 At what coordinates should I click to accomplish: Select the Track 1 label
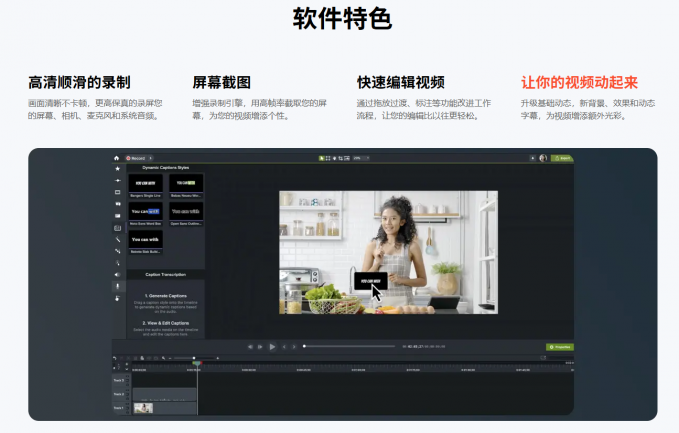click(118, 408)
